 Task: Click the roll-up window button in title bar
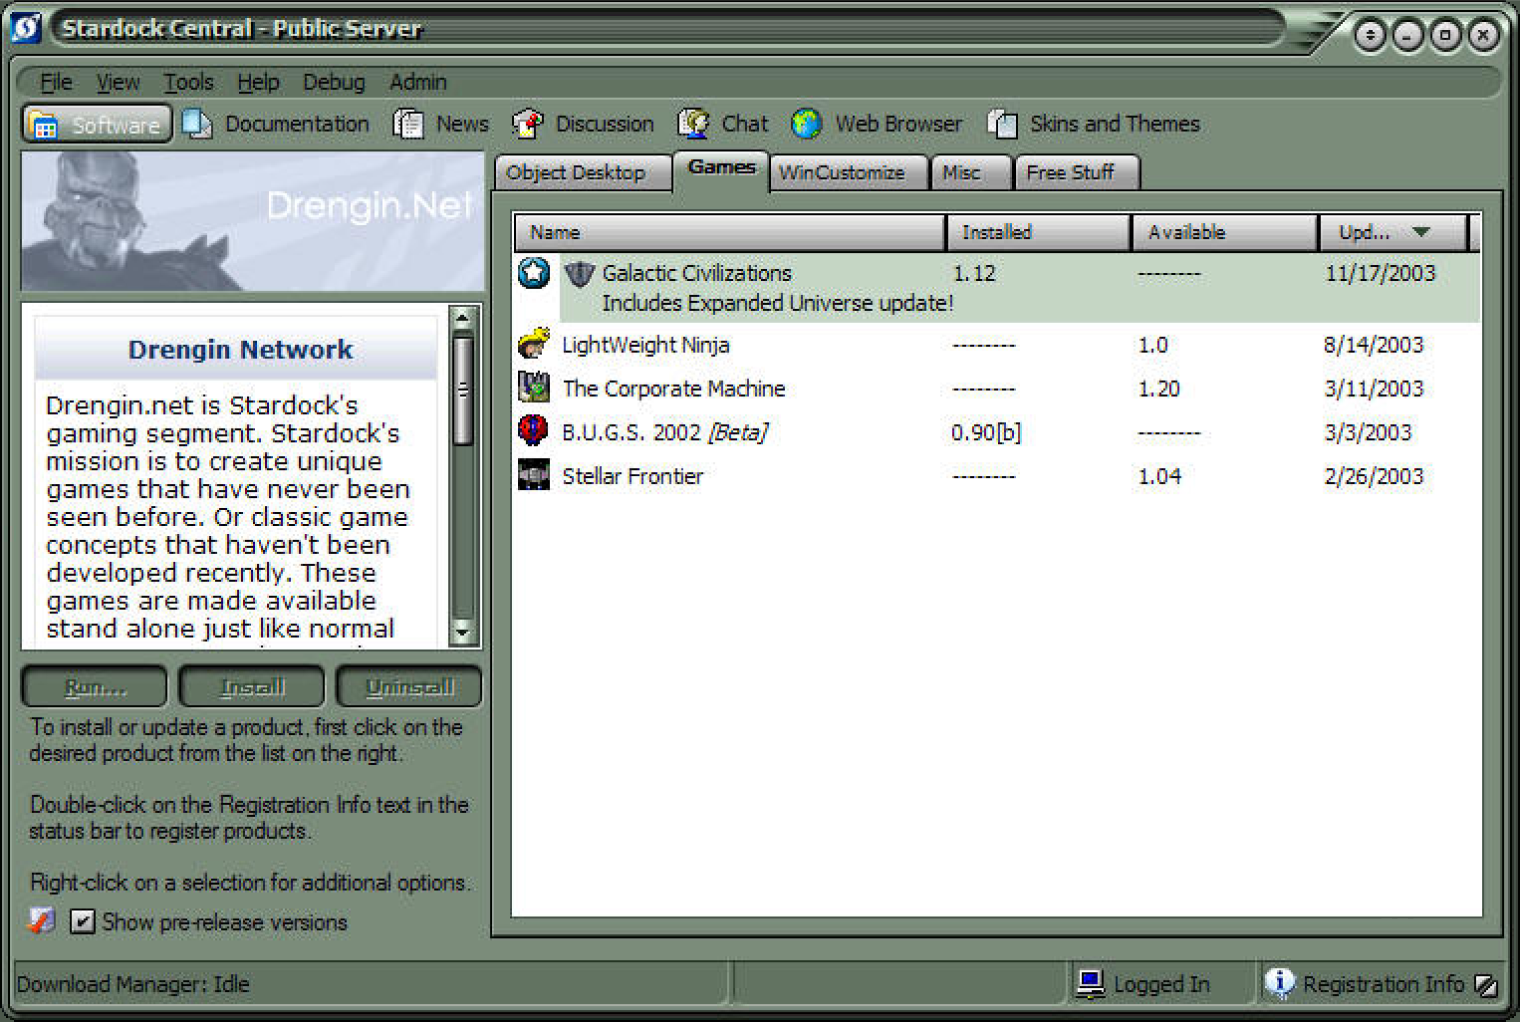point(1370,36)
